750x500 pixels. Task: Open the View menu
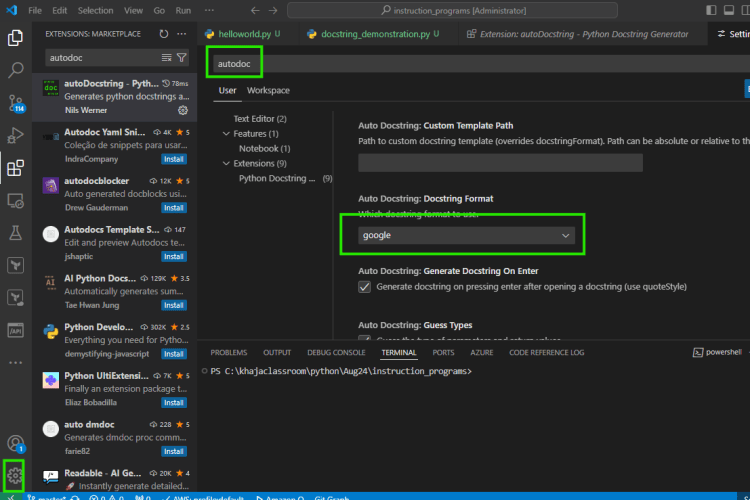pyautogui.click(x=133, y=10)
